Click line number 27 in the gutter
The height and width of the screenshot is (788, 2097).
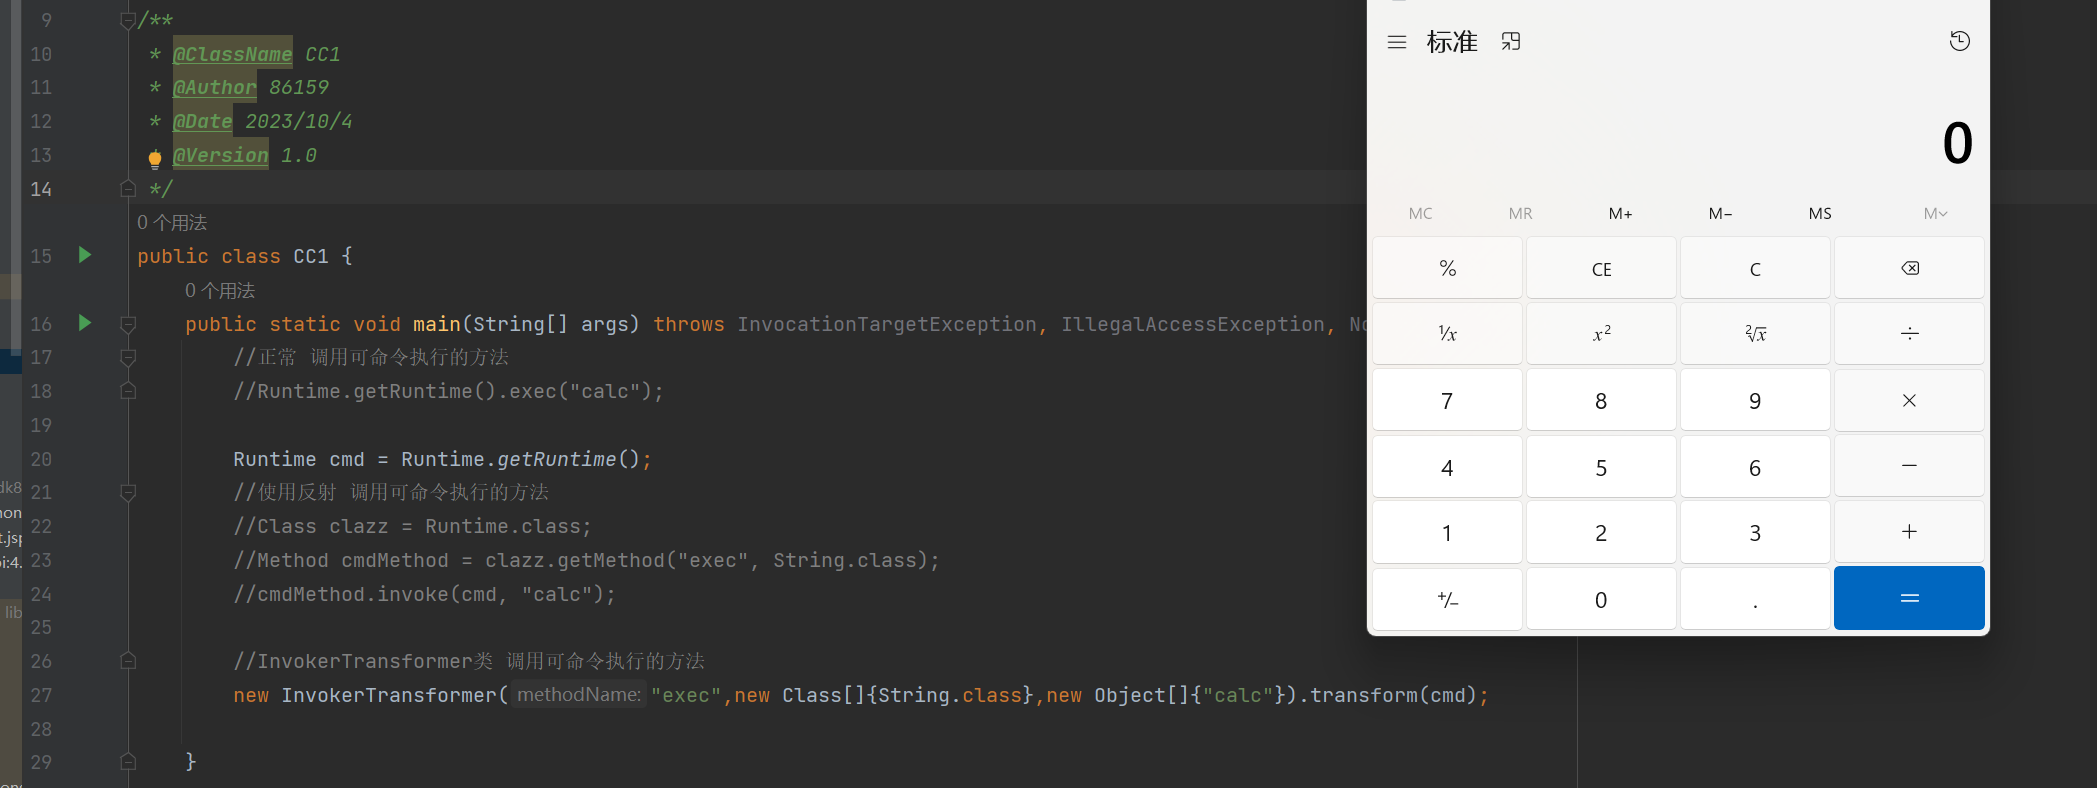(x=41, y=695)
